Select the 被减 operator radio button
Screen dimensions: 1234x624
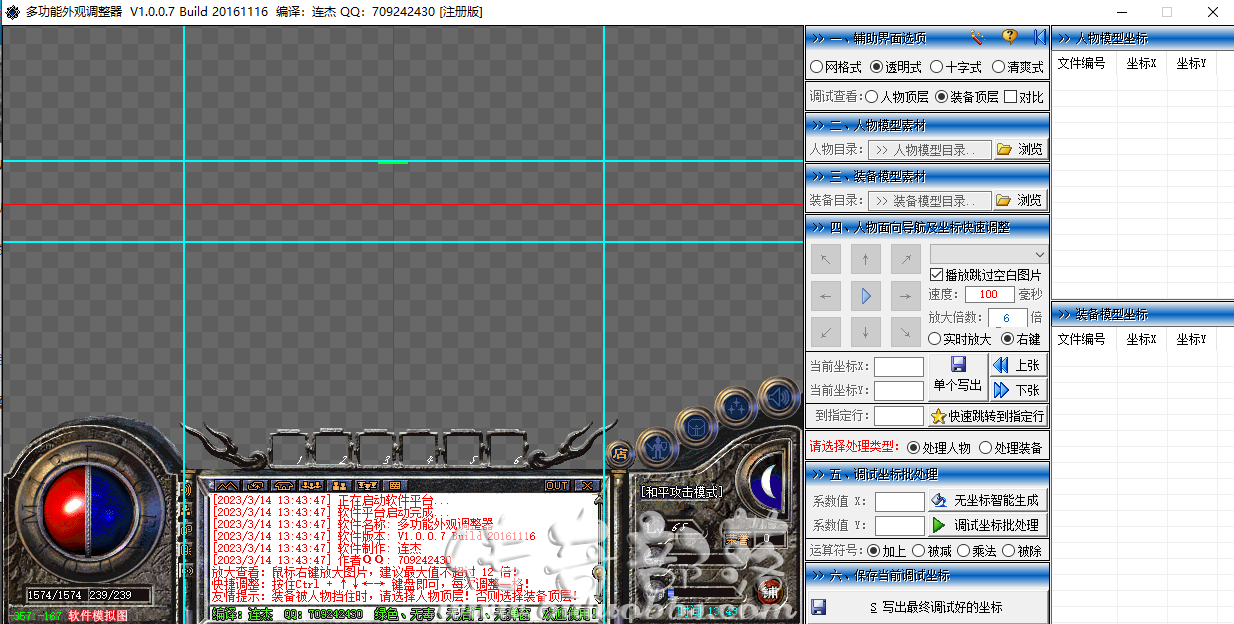[933, 551]
